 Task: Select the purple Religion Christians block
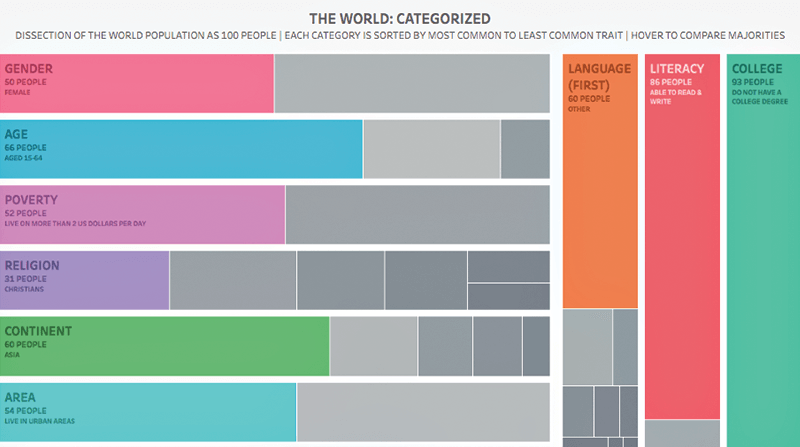pos(85,279)
